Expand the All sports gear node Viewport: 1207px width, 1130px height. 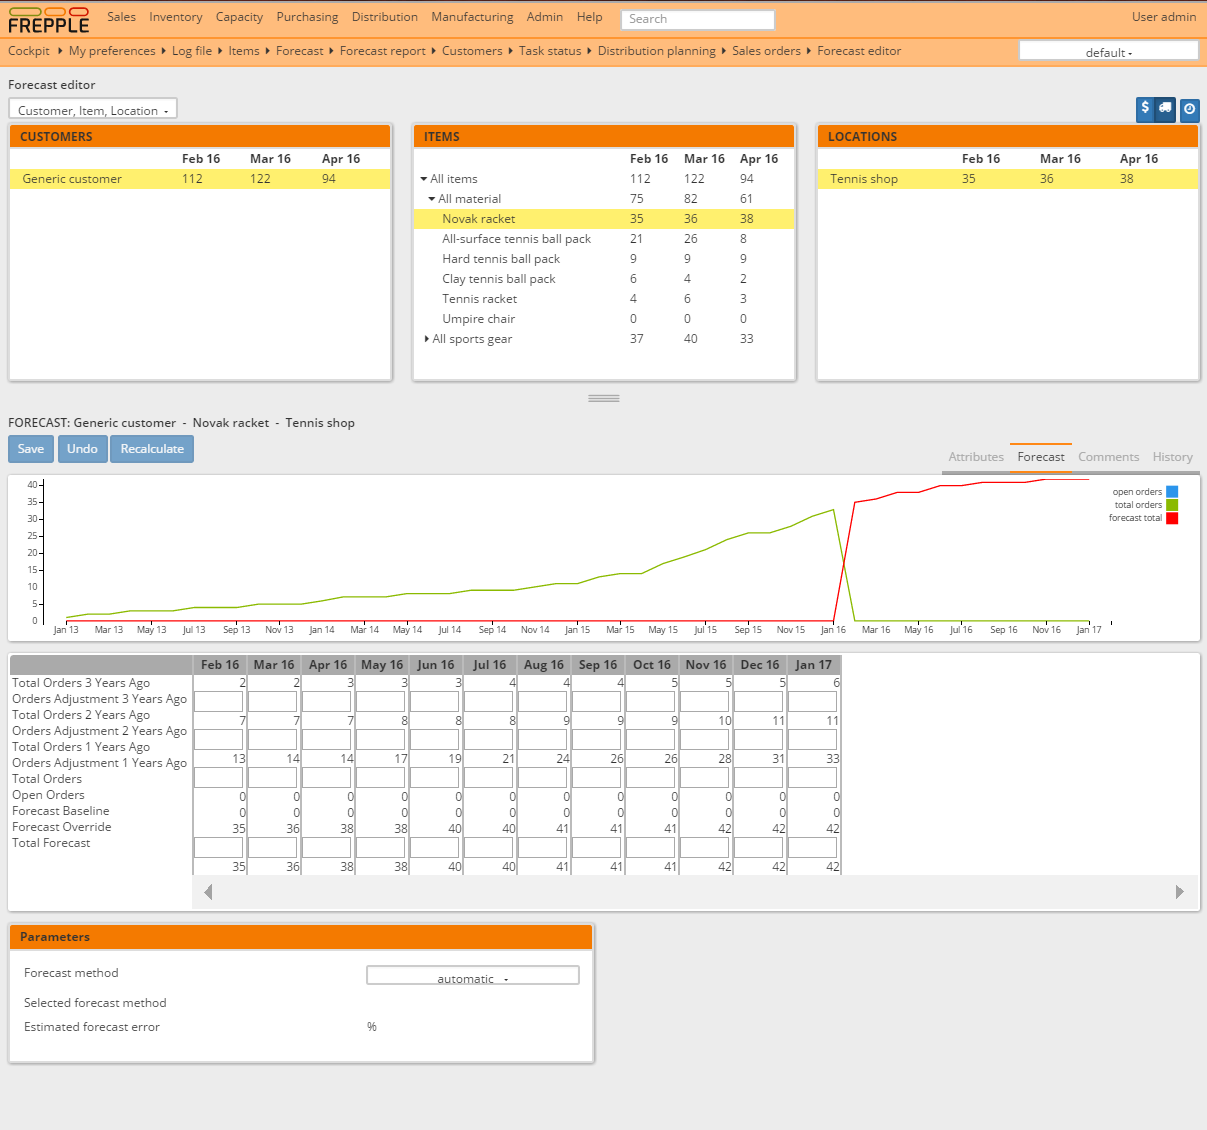[427, 339]
